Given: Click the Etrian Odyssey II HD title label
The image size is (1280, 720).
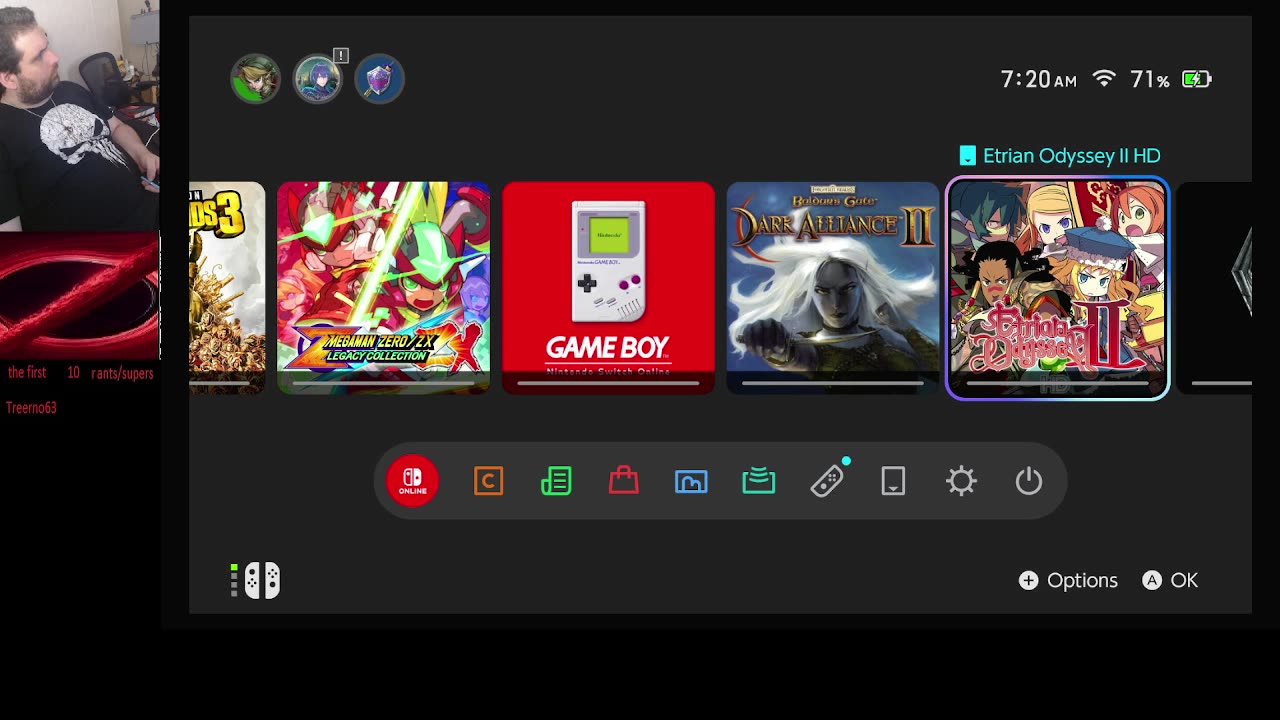Looking at the screenshot, I should click(x=1071, y=156).
